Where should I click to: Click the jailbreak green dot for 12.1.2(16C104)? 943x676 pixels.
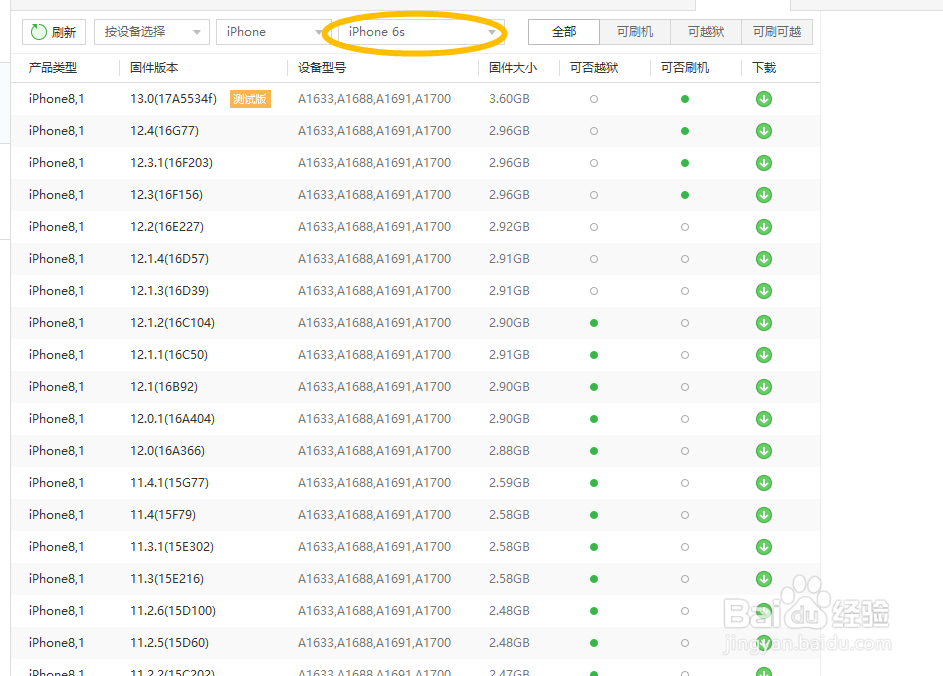(x=594, y=323)
